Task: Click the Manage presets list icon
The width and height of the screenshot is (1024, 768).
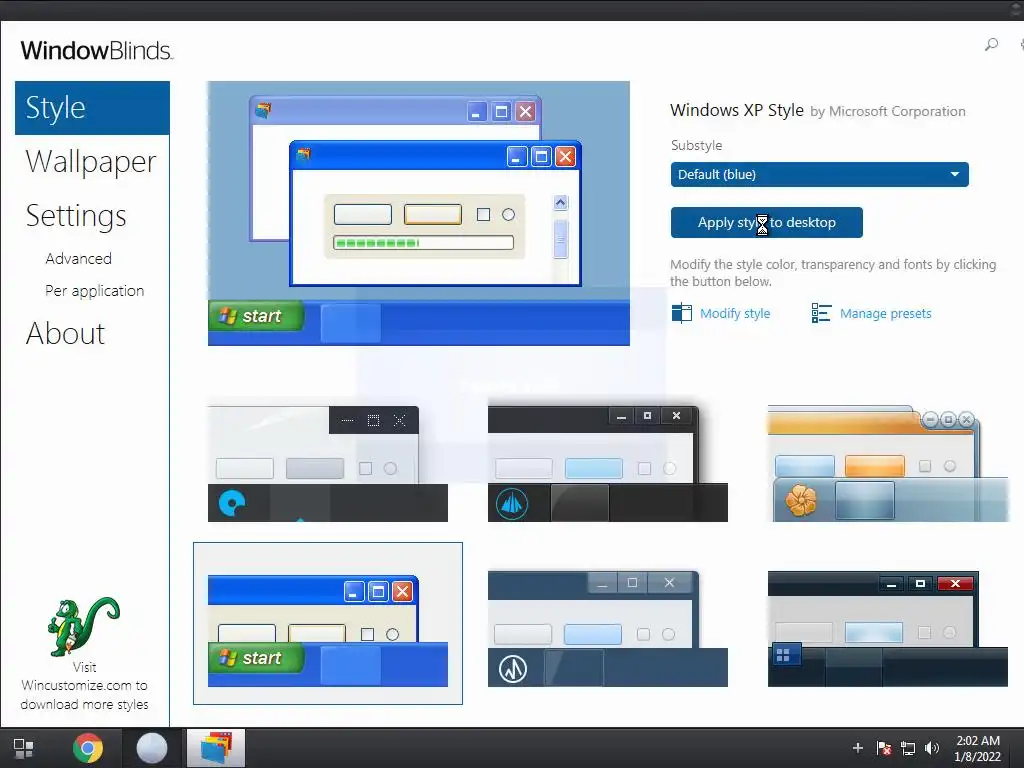Action: point(821,313)
